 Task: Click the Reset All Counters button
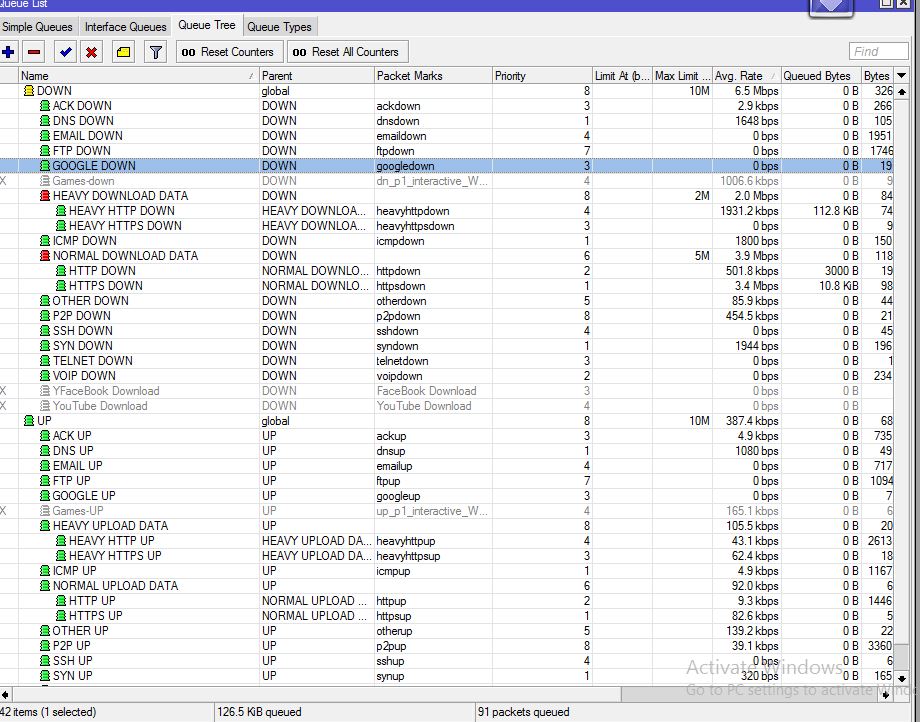click(x=347, y=52)
